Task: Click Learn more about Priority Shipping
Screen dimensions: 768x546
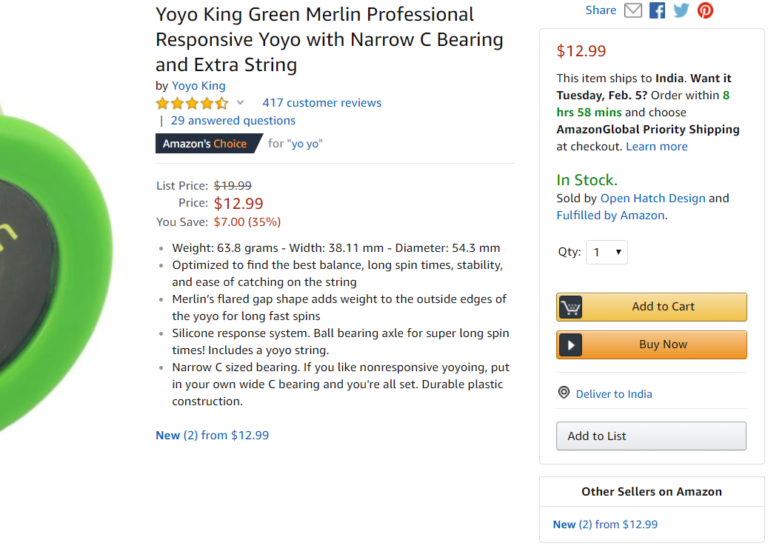Action: [656, 146]
